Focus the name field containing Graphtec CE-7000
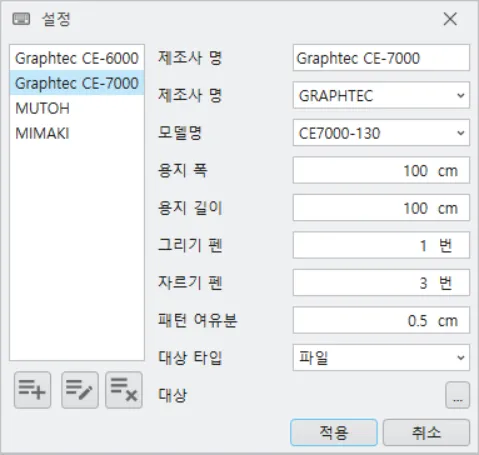The image size is (479, 455). (x=381, y=58)
